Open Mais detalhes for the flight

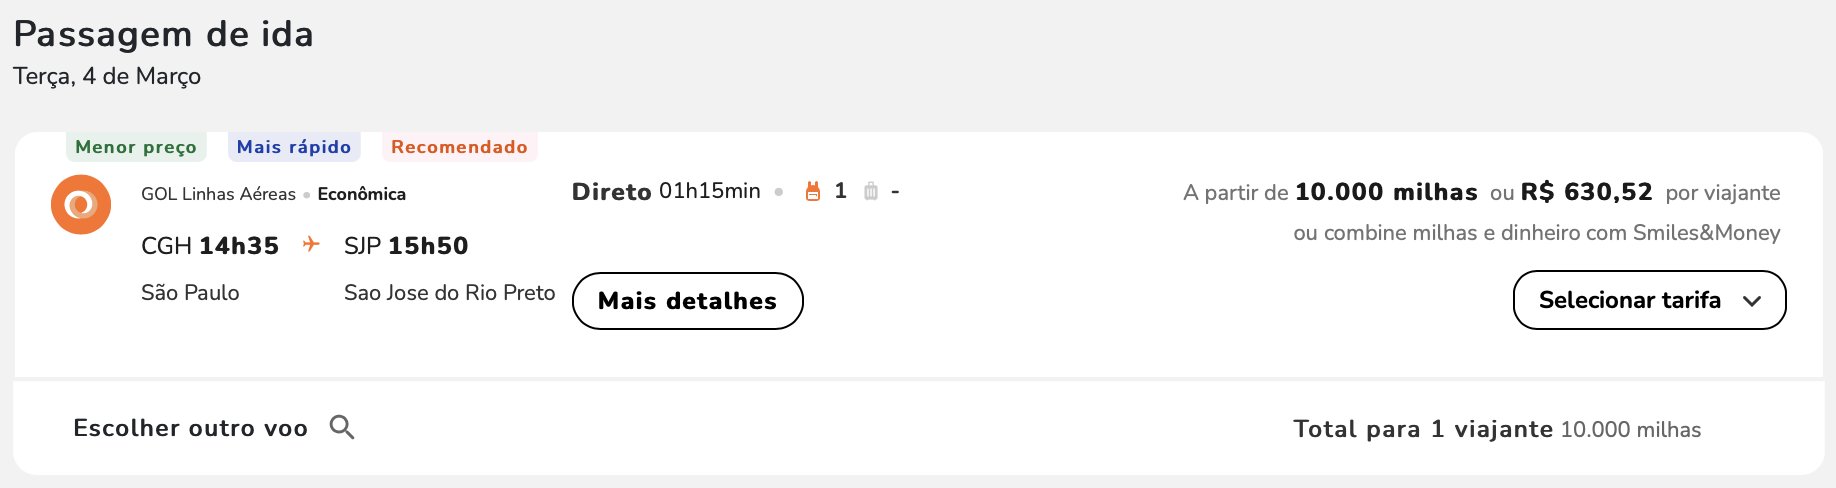click(687, 301)
